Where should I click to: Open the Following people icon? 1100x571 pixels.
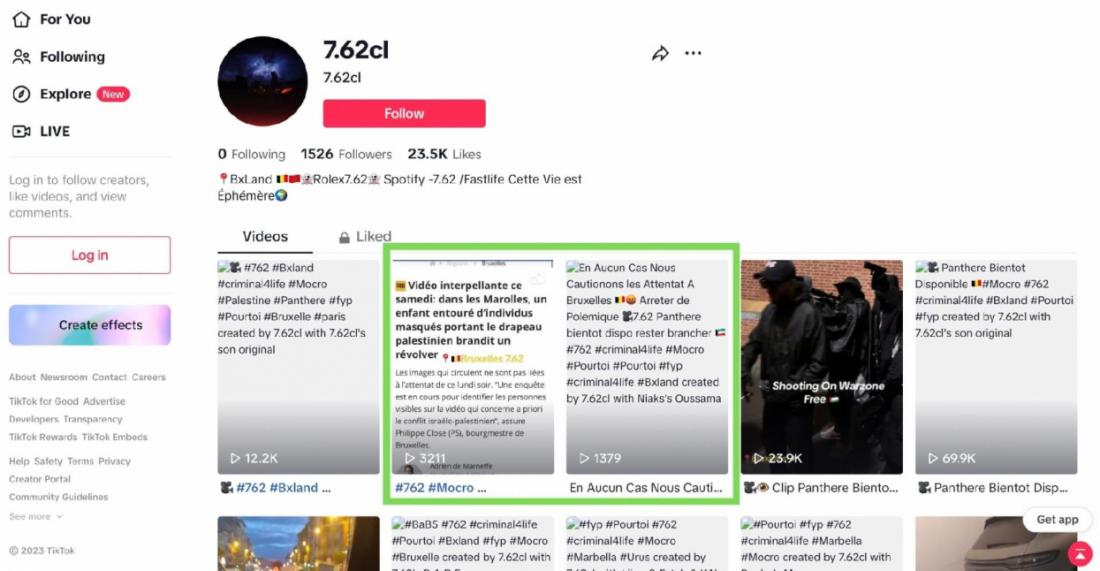point(22,57)
